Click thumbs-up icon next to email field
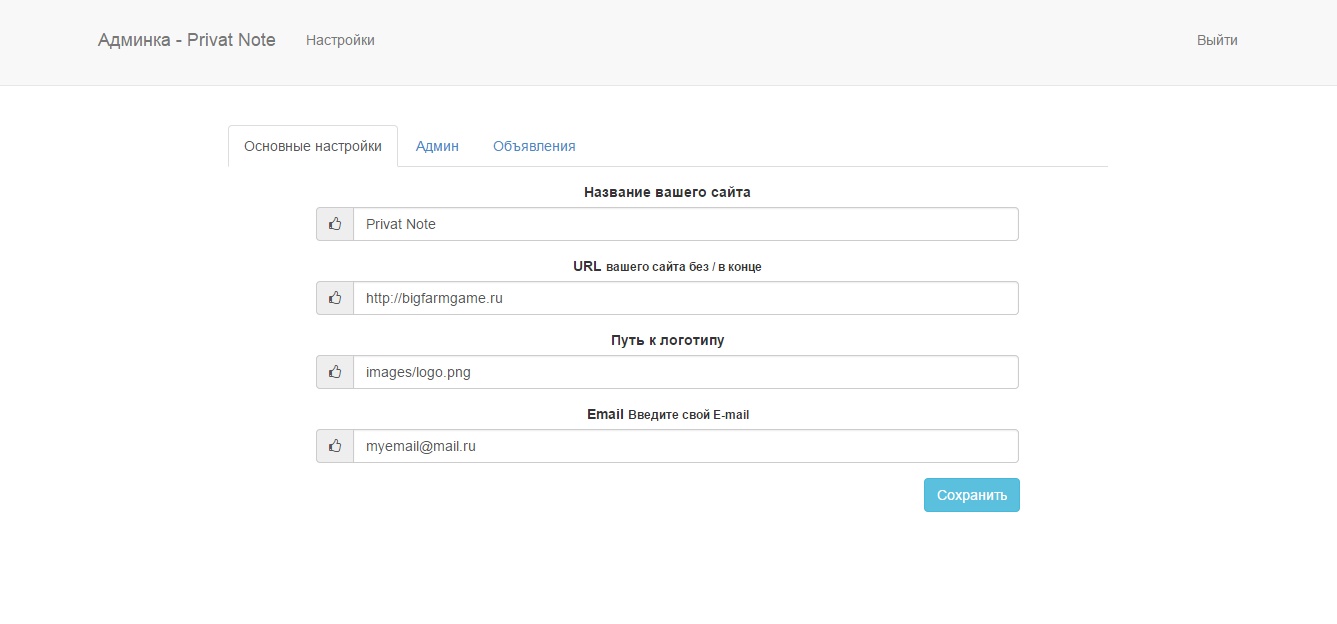This screenshot has width=1337, height=624. click(335, 446)
